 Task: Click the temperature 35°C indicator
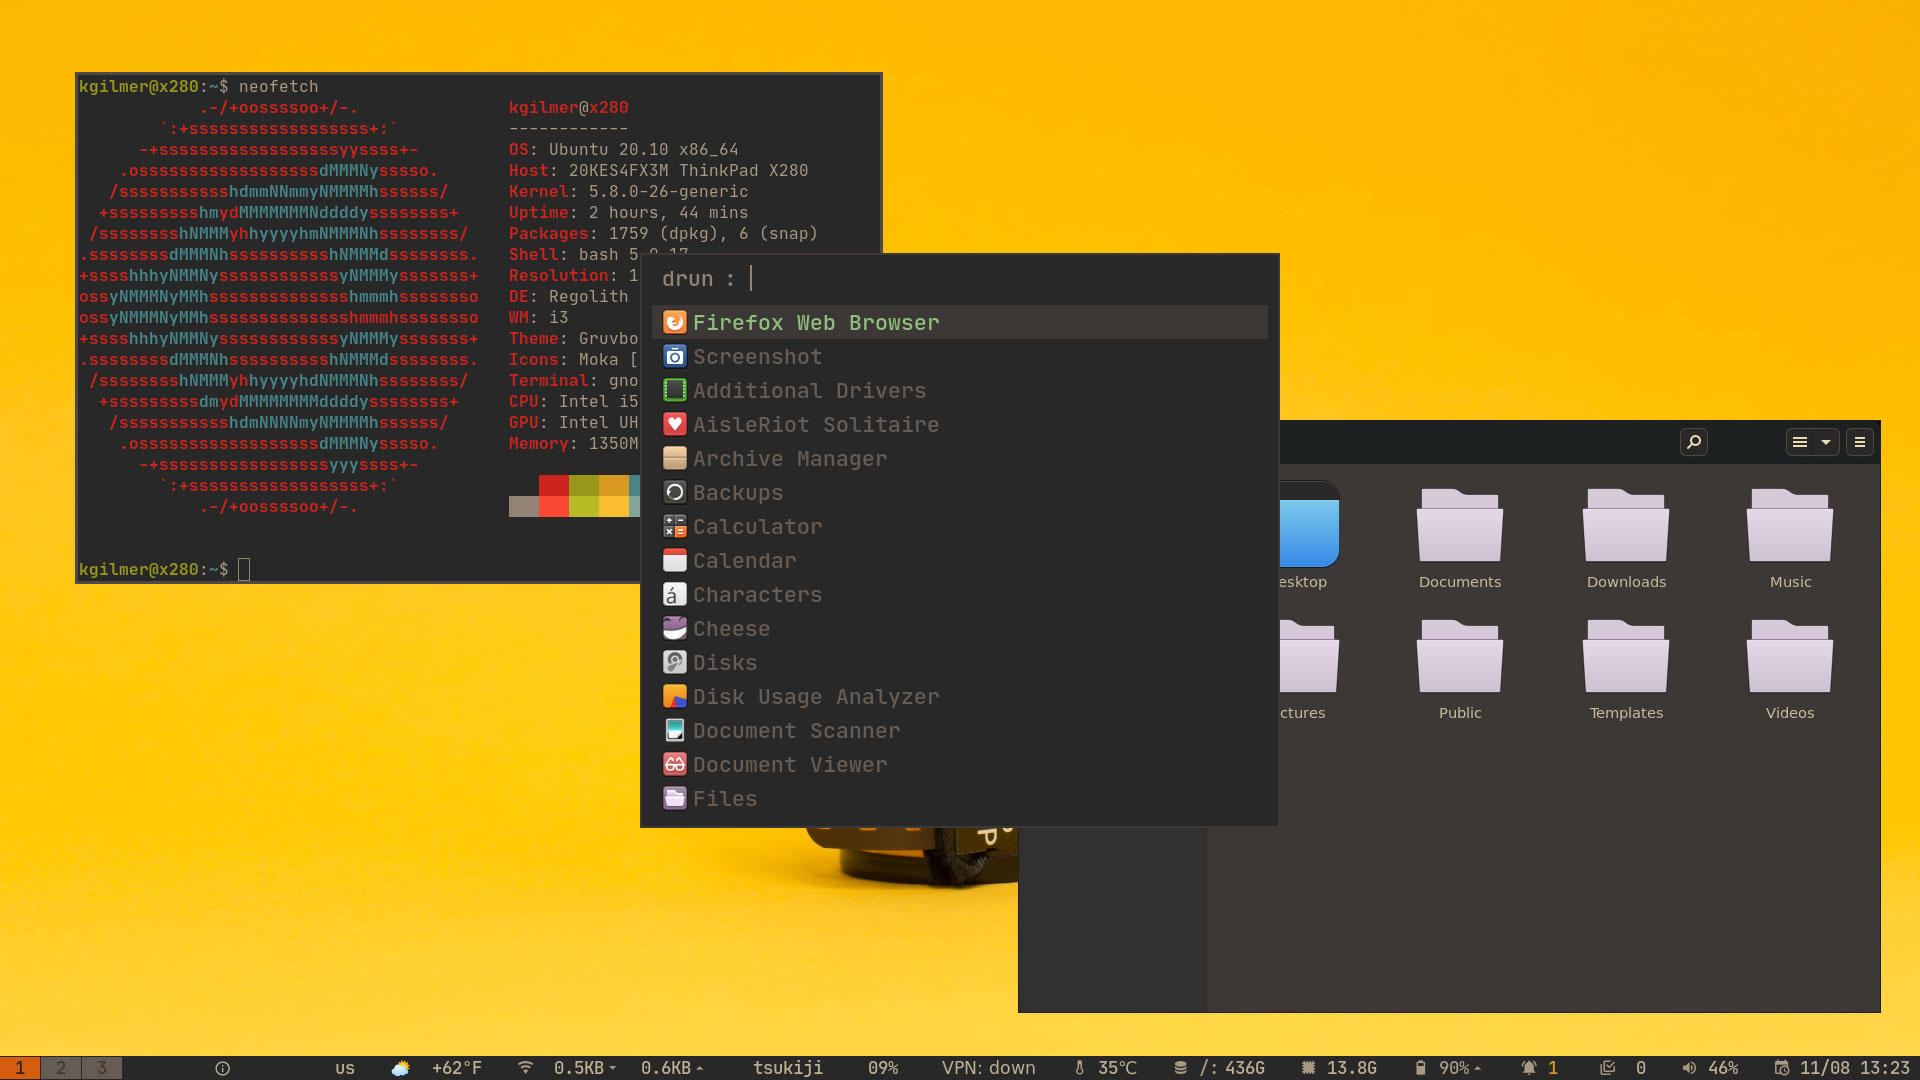(x=1106, y=1068)
